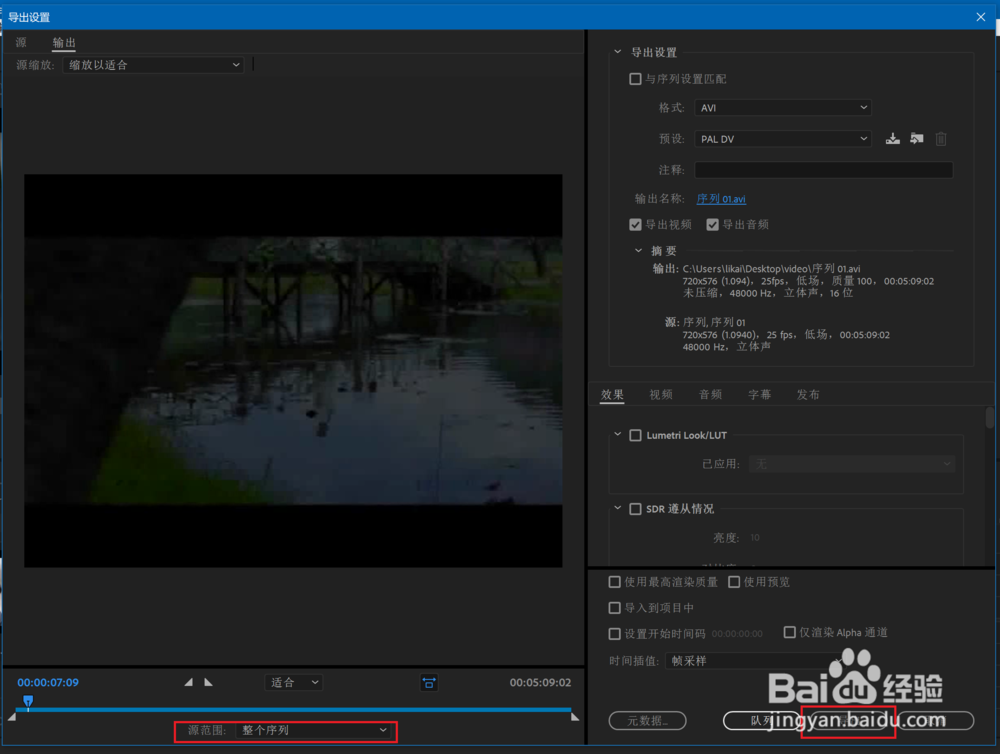Open the 时间插值 帧采样 dropdown
Screen dimensions: 1000x754
756,661
